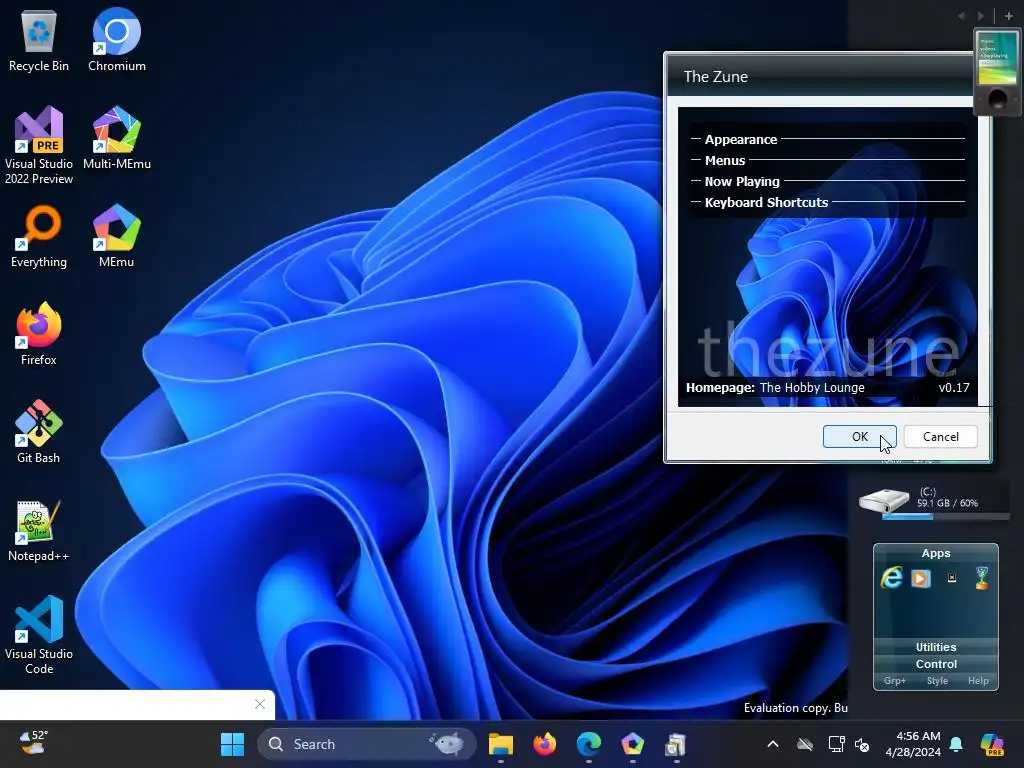Show hidden system tray icons
This screenshot has width=1024, height=768.
coord(773,744)
